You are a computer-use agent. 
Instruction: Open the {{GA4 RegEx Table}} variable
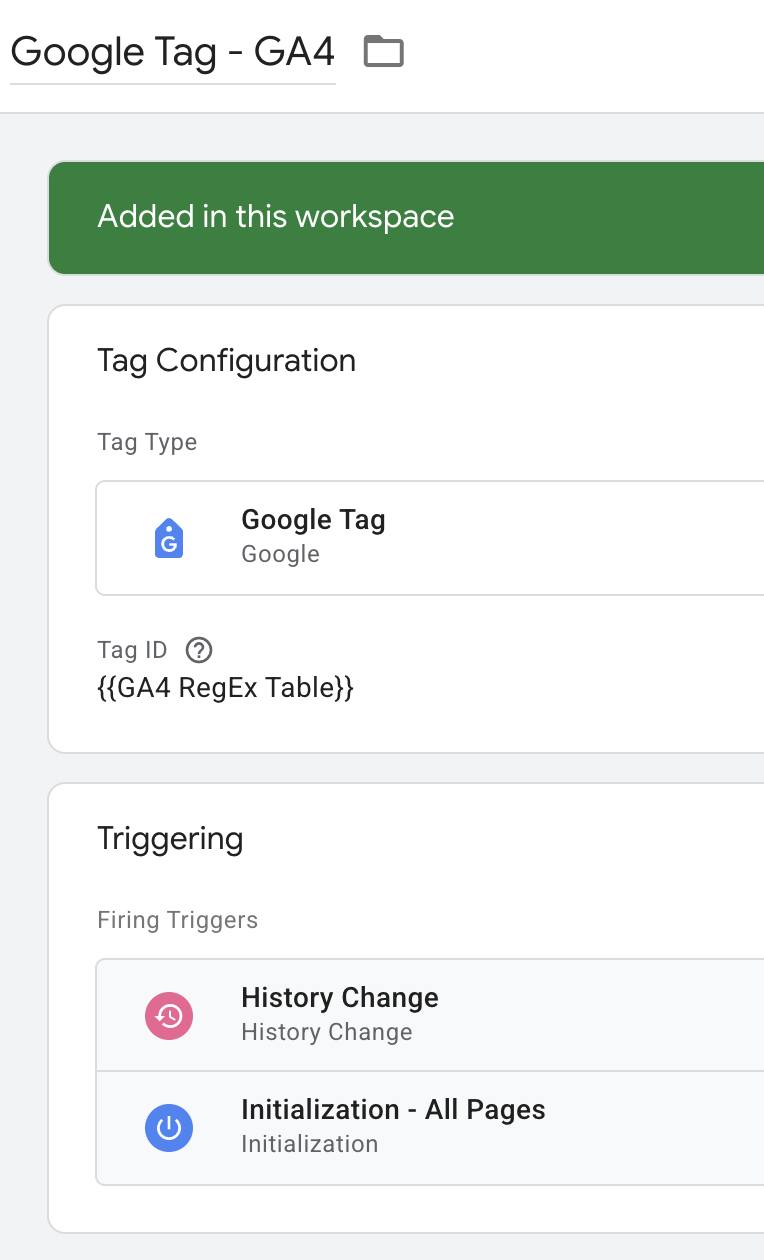pos(226,687)
